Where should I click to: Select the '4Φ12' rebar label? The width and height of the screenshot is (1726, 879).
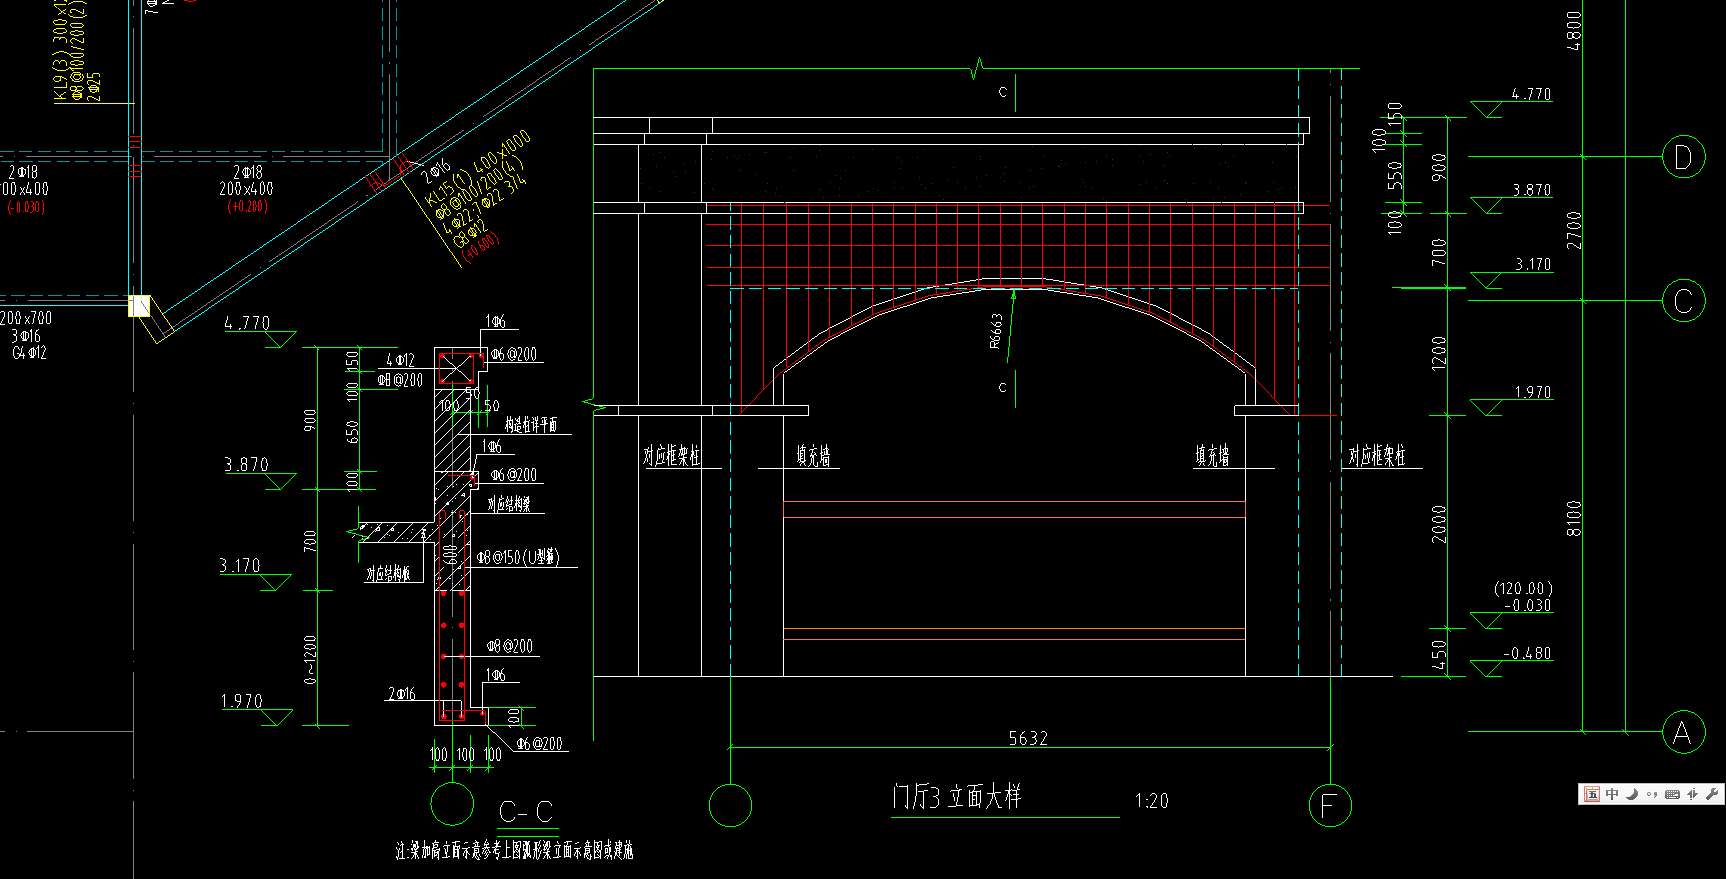pyautogui.click(x=401, y=360)
